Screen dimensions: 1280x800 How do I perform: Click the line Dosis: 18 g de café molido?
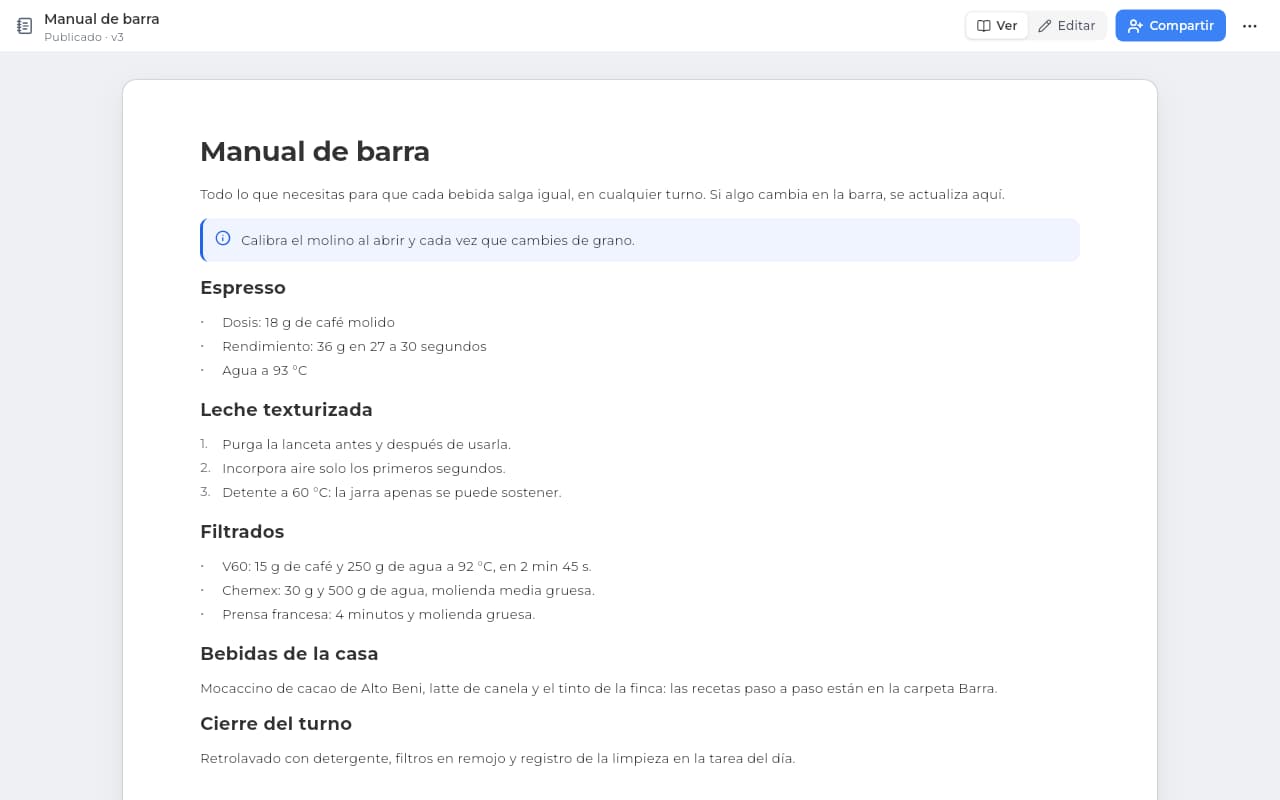pyautogui.click(x=308, y=322)
